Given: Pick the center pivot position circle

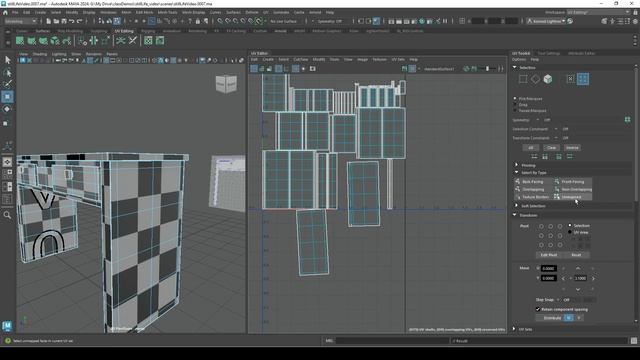Looking at the screenshot, I should 551,236.
